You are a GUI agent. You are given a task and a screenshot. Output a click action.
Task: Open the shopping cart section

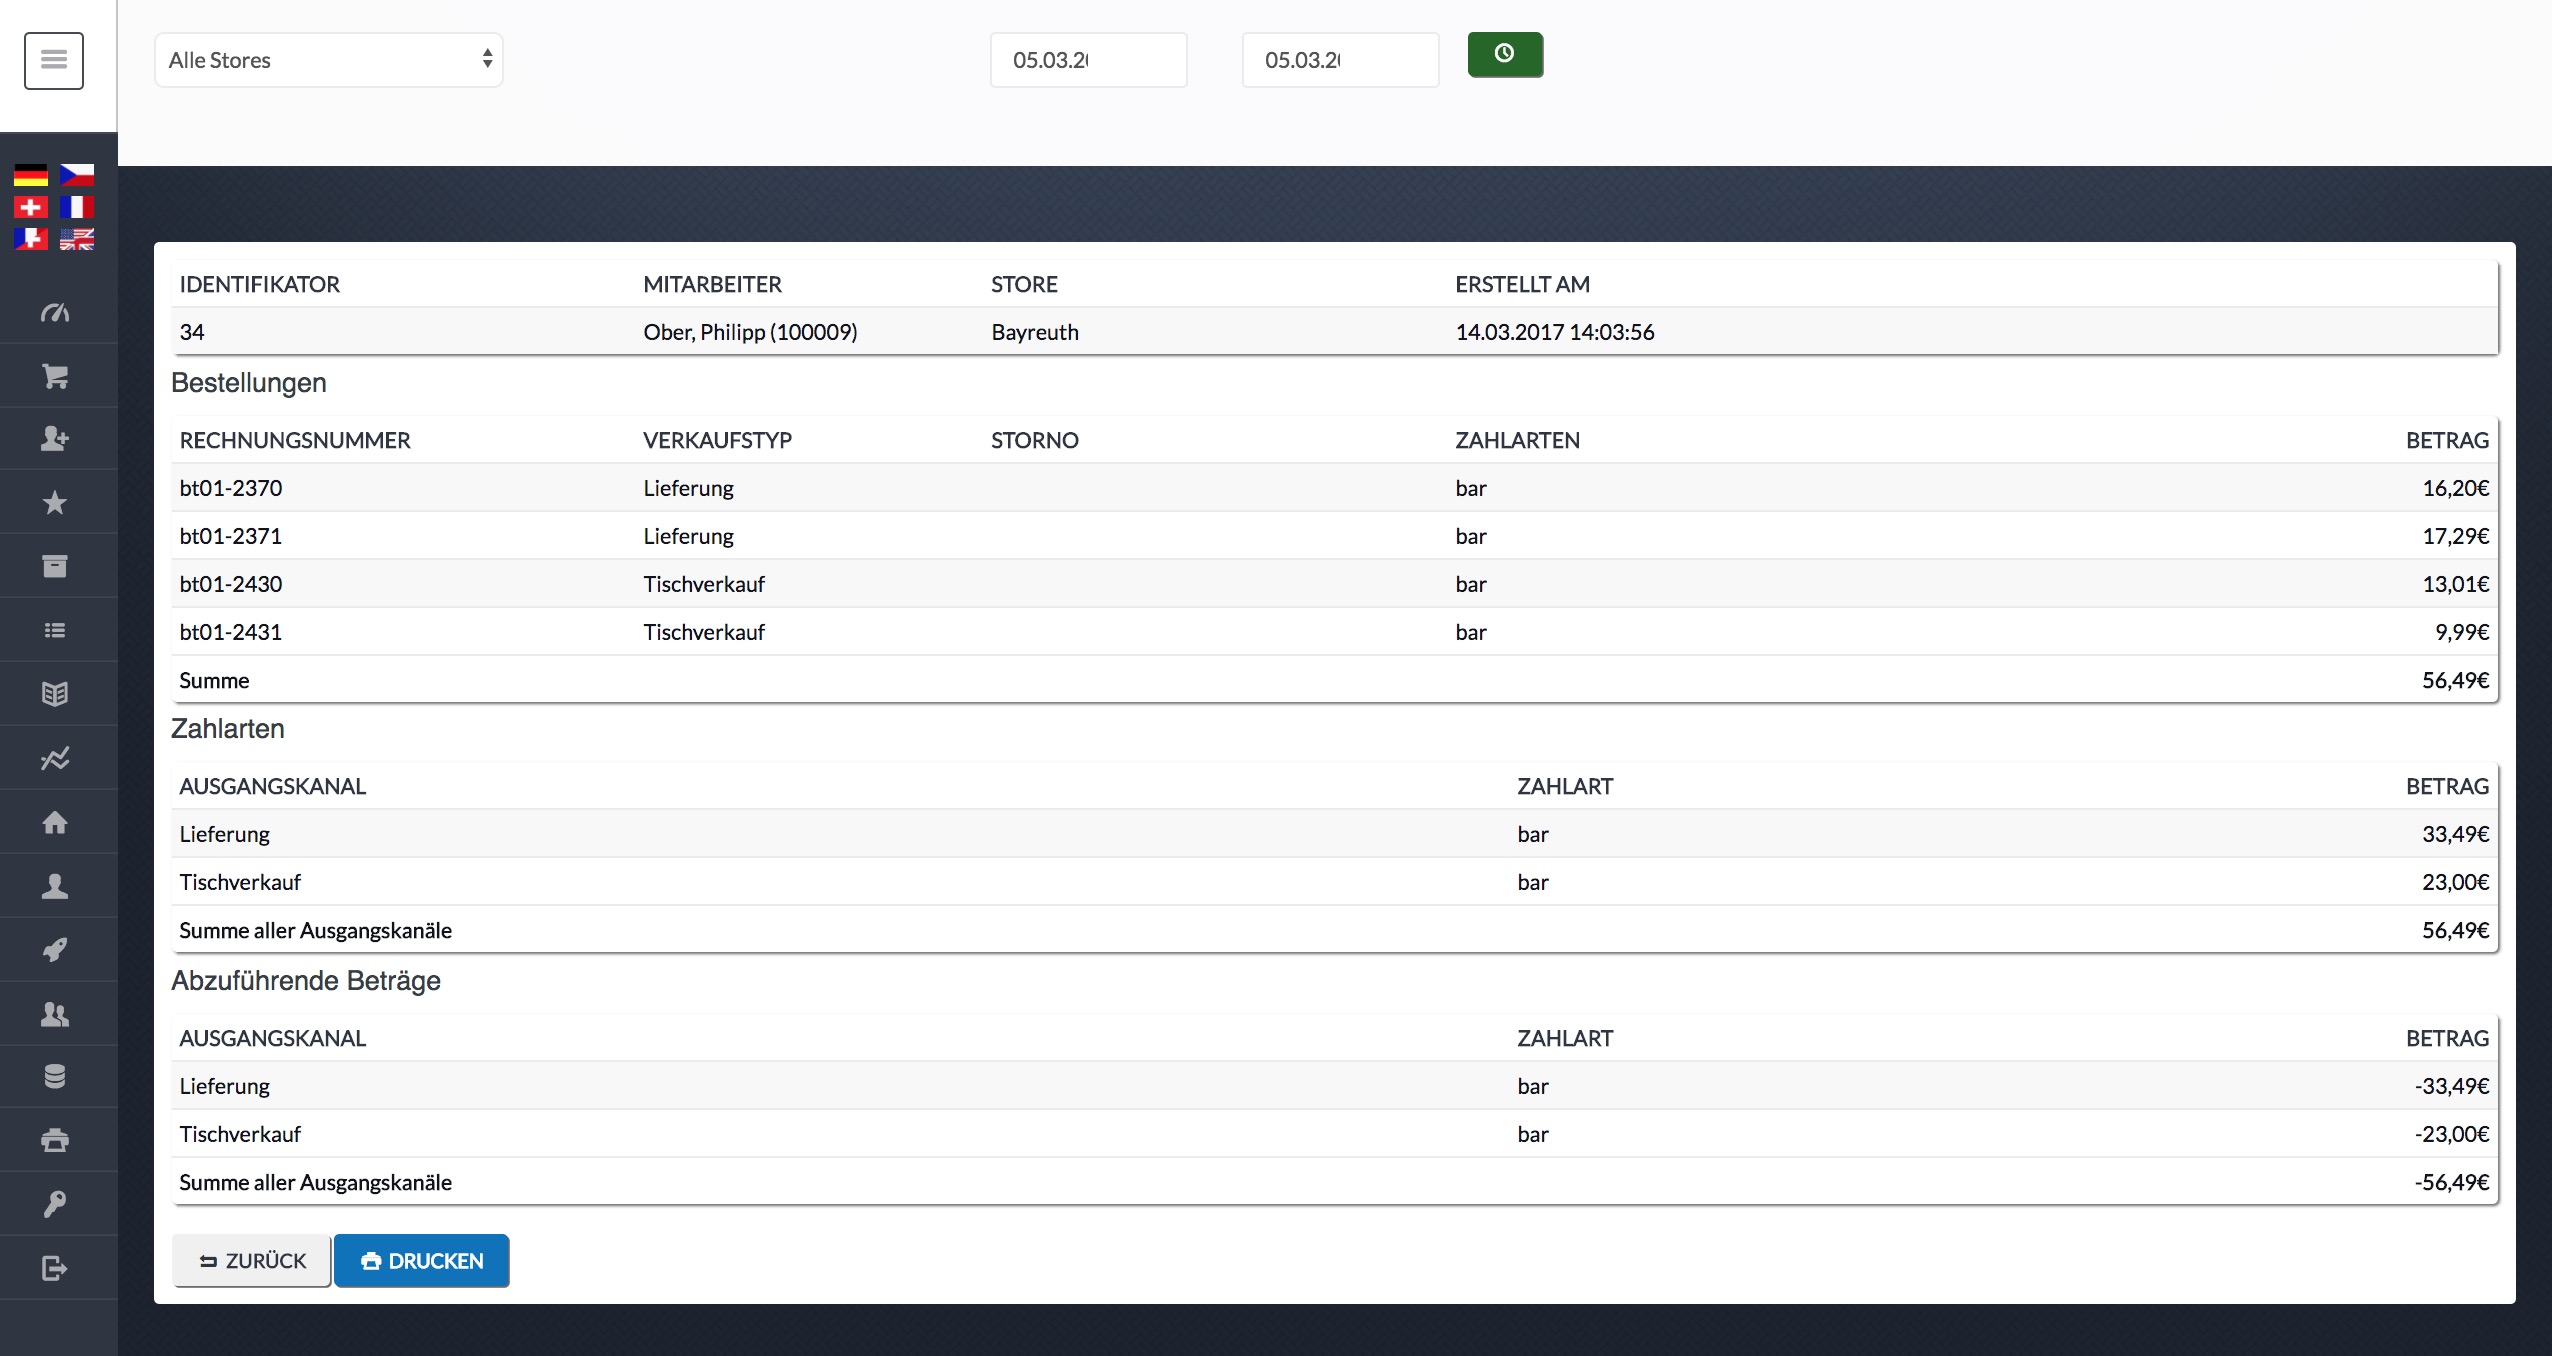55,376
